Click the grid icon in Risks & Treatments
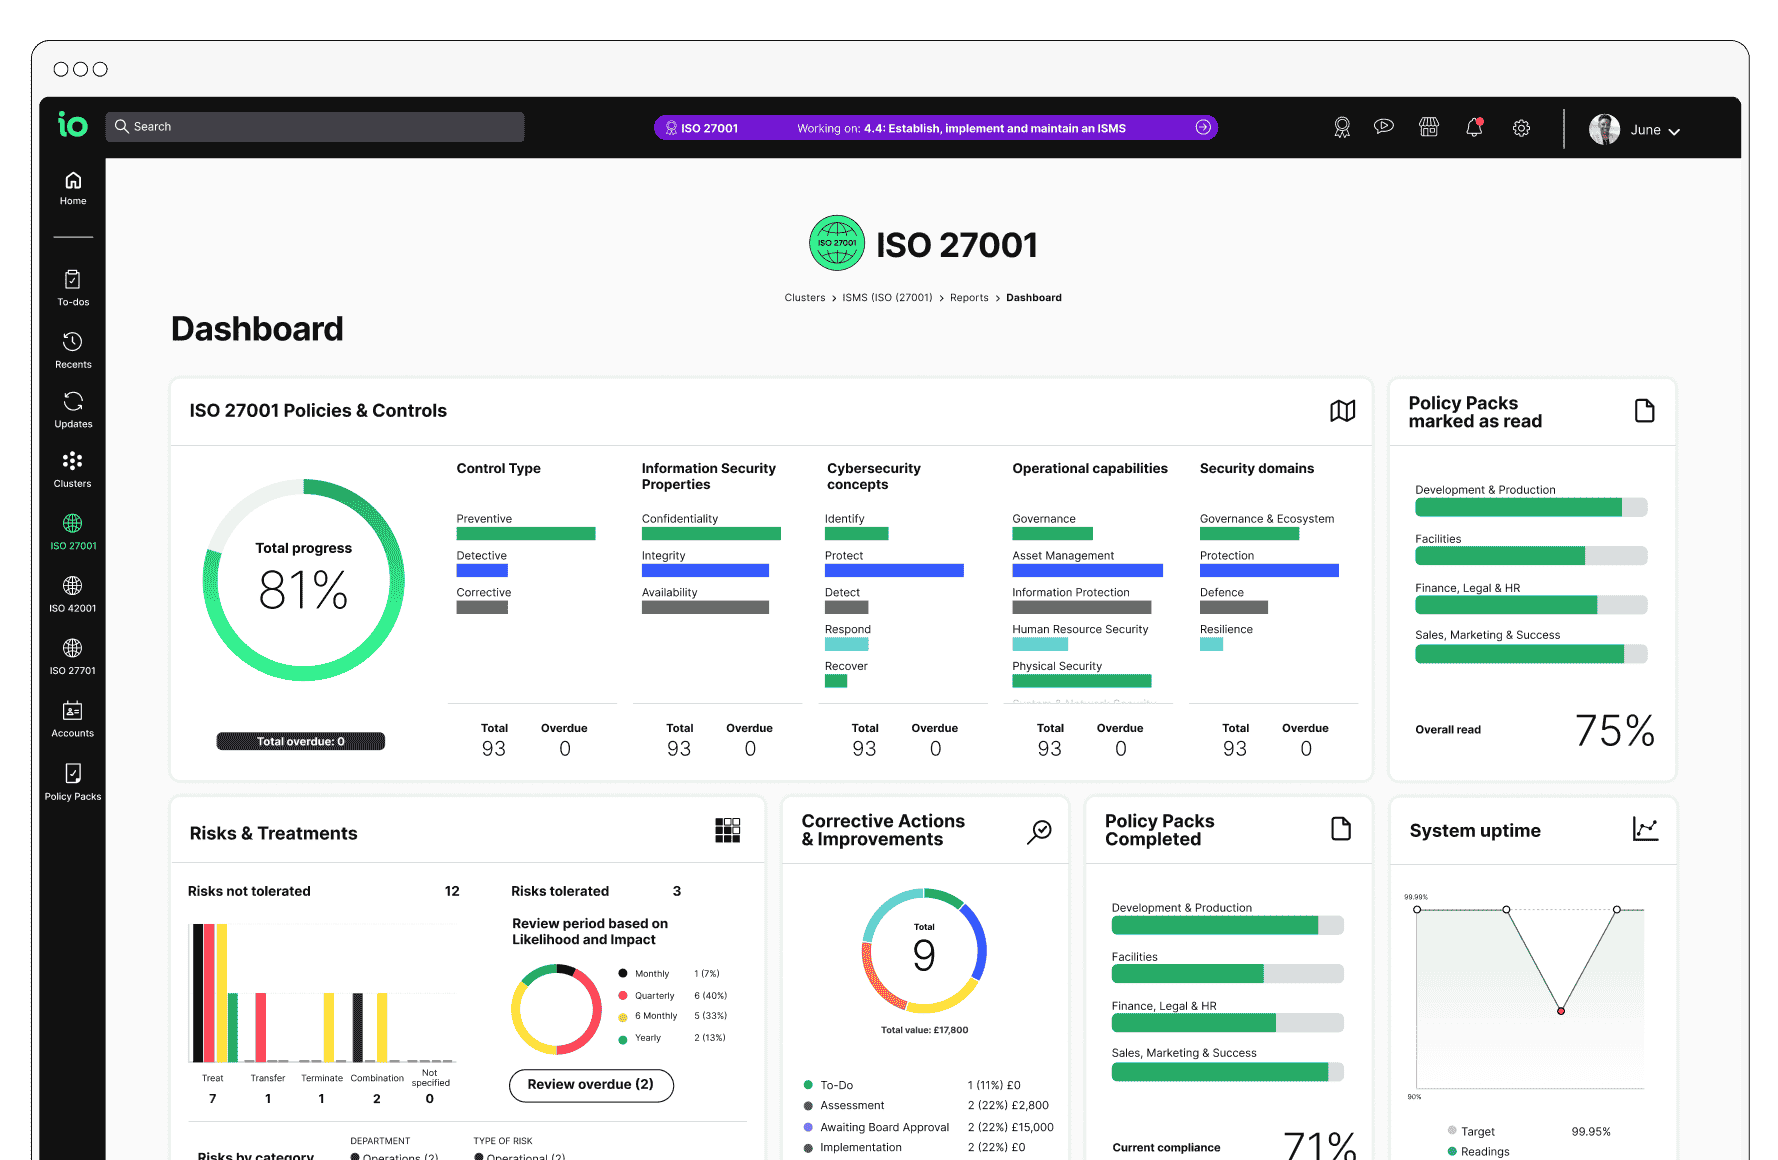1778x1160 pixels. click(x=728, y=830)
